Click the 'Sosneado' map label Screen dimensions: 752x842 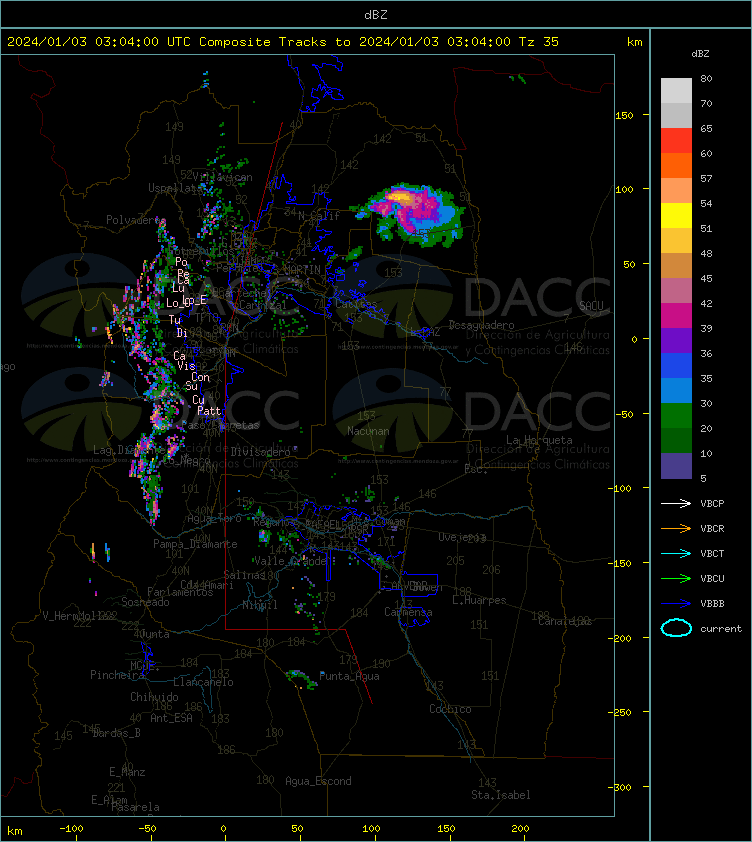(x=145, y=602)
